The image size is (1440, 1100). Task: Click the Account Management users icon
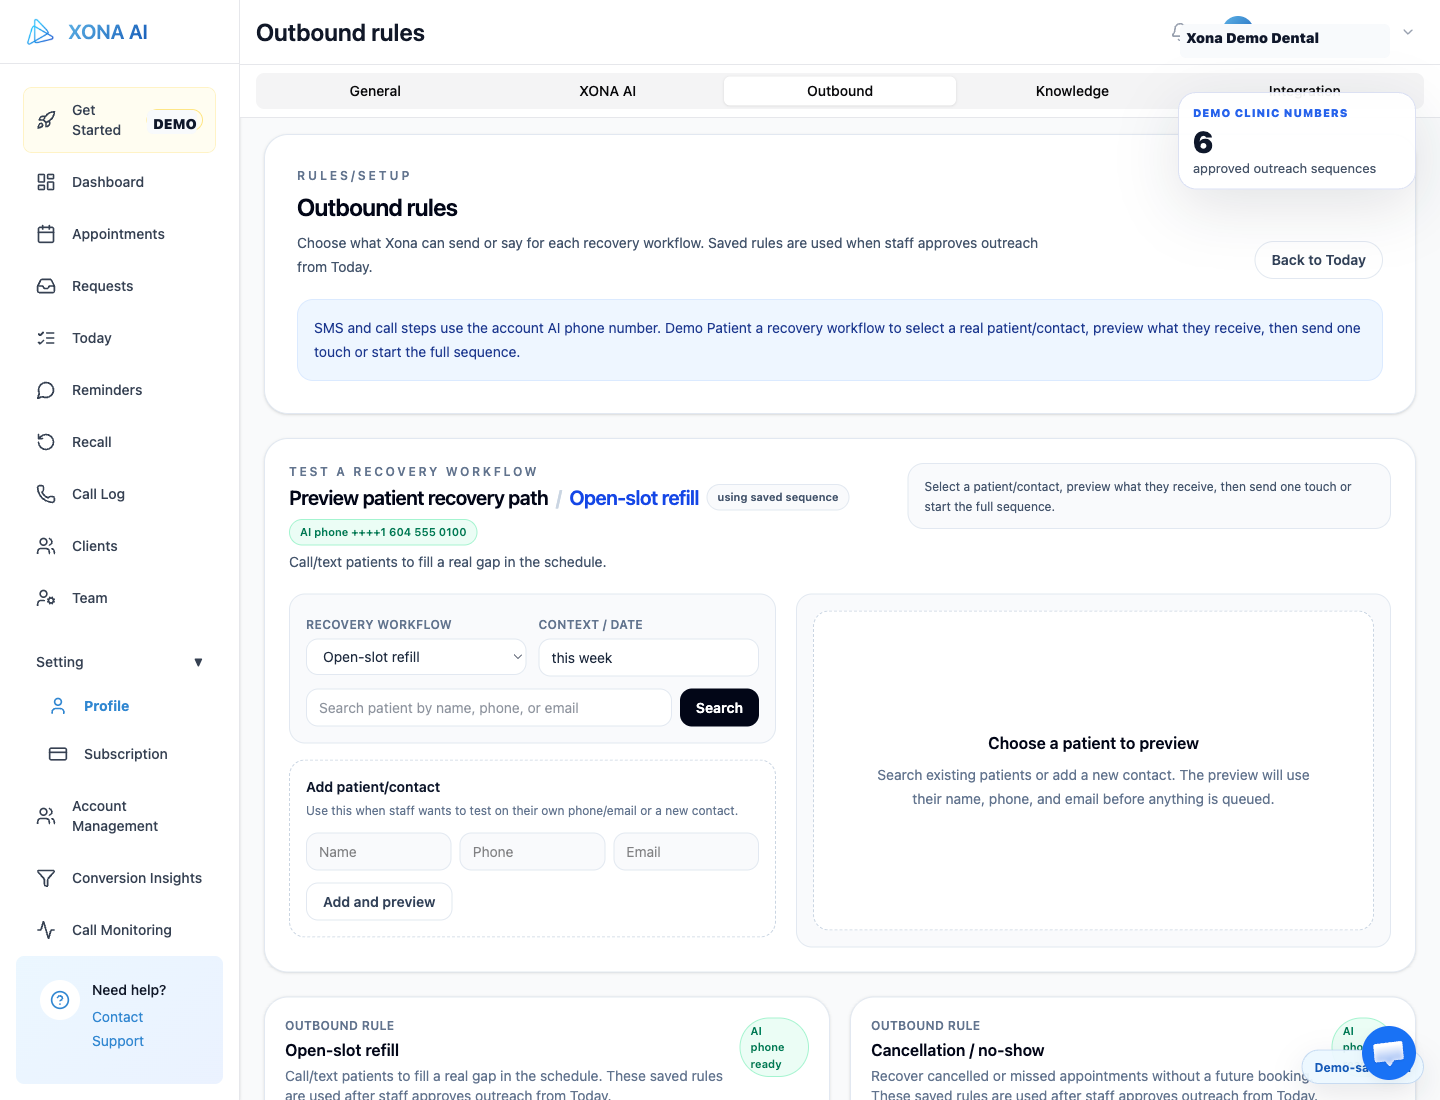[46, 816]
